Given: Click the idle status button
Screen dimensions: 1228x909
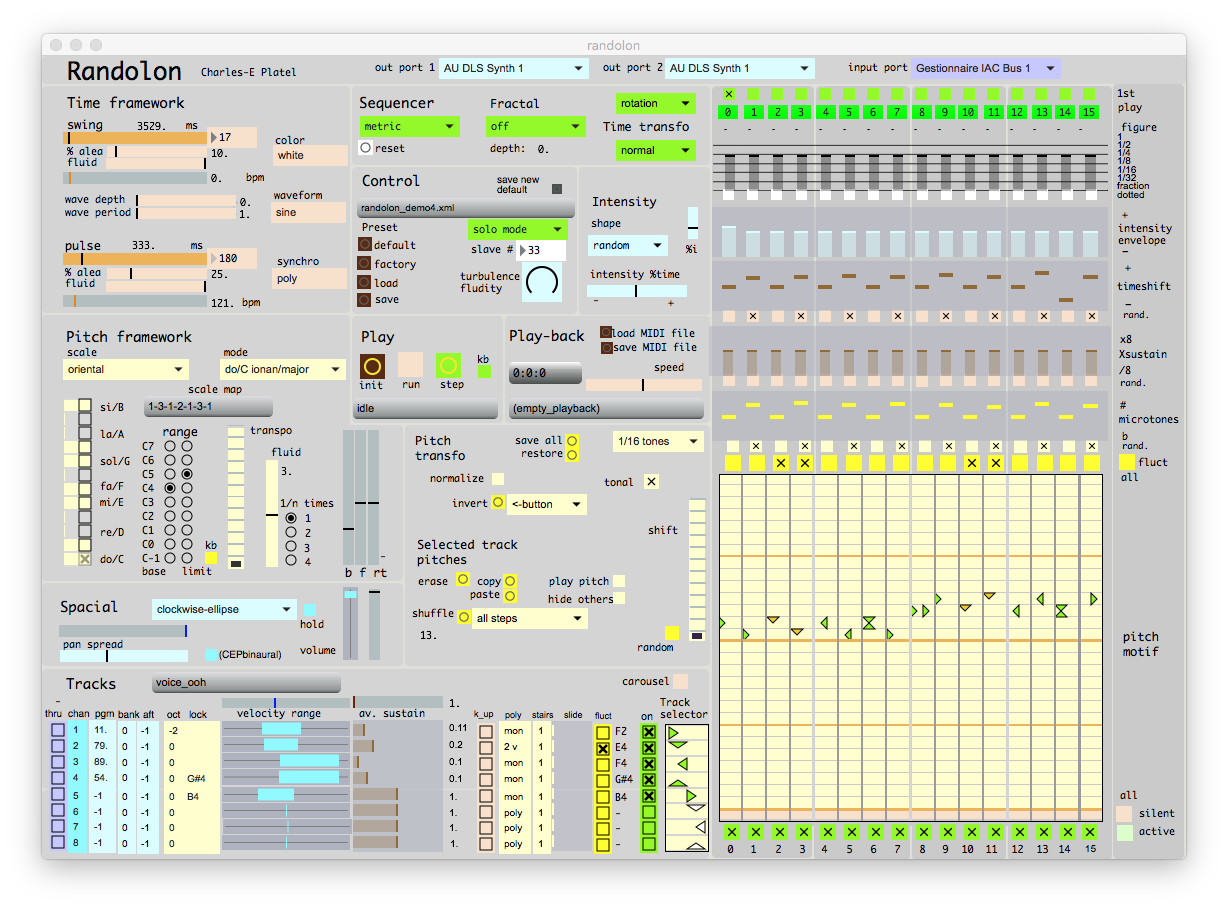Looking at the screenshot, I should click(x=426, y=408).
